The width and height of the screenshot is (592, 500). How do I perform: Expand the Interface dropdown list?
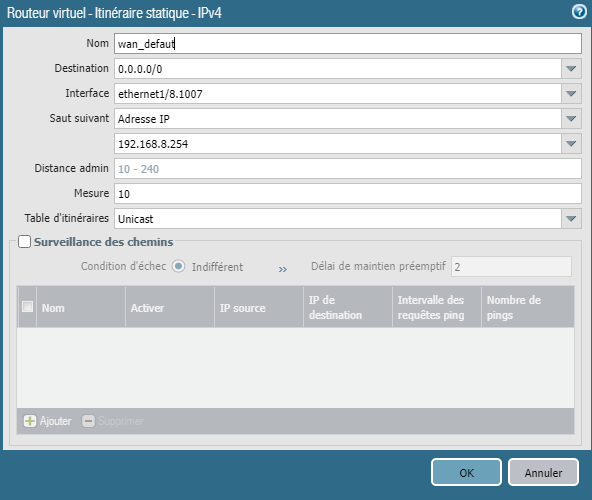click(571, 94)
